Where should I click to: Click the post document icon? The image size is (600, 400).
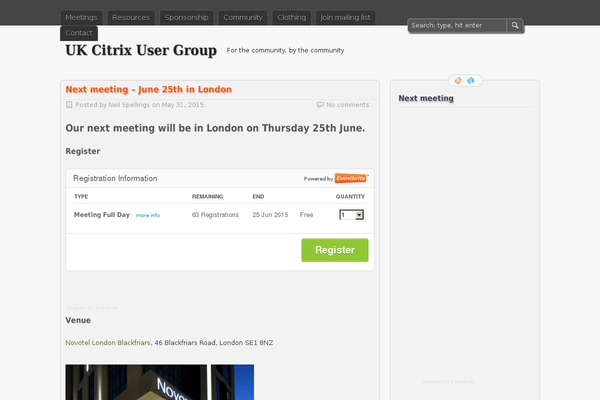tap(69, 104)
